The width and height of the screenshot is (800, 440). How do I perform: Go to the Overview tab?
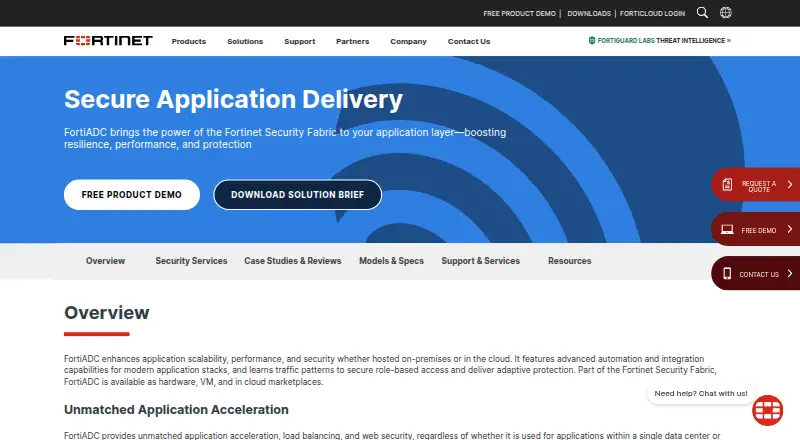105,261
